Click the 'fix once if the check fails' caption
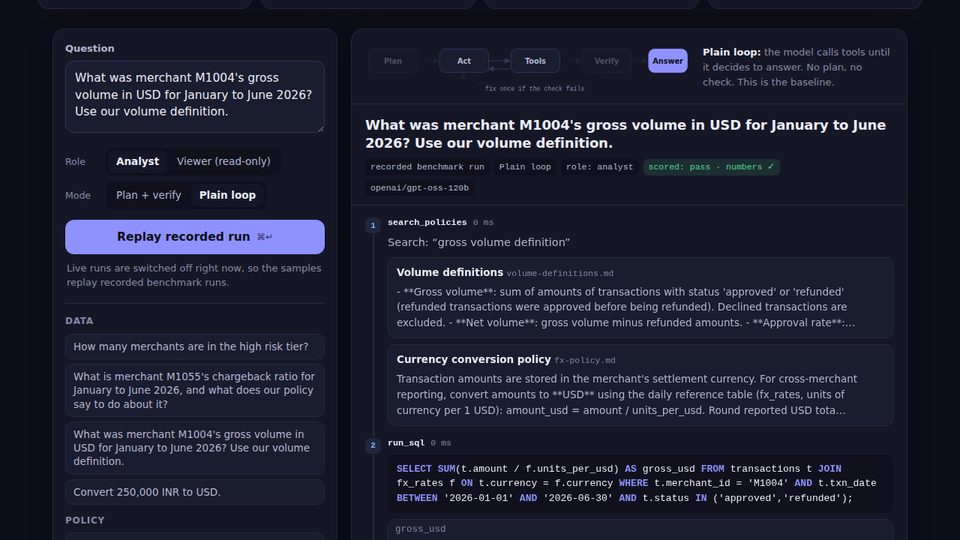This screenshot has height=540, width=960. 534,89
